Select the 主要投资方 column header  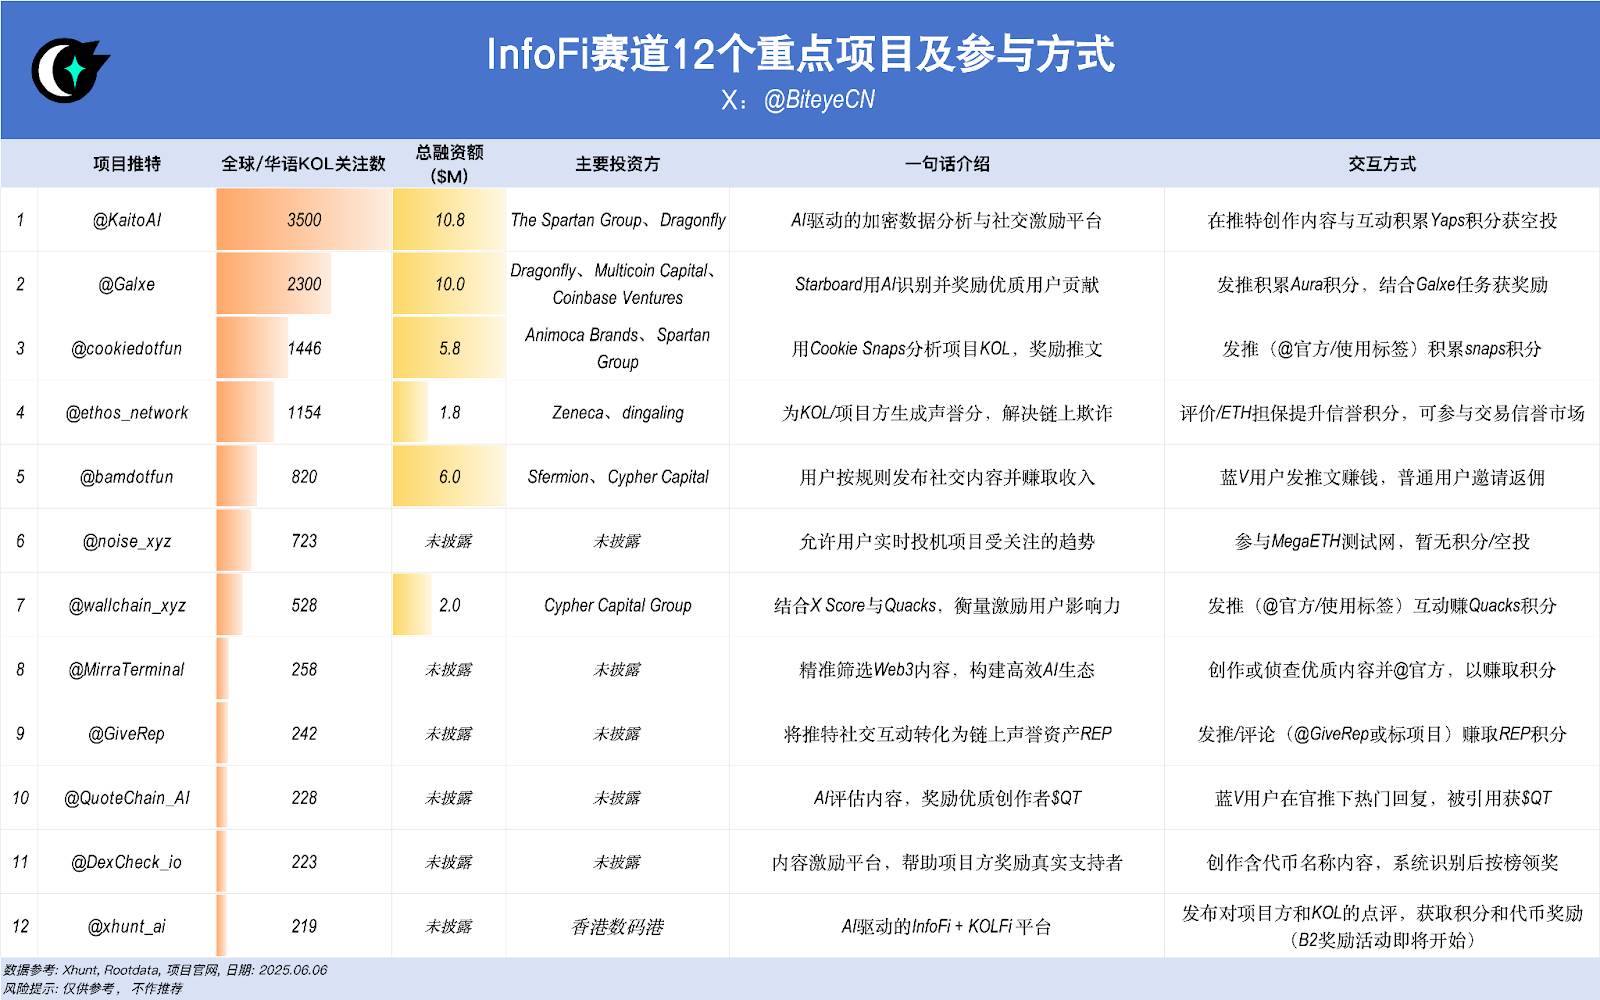(x=617, y=164)
